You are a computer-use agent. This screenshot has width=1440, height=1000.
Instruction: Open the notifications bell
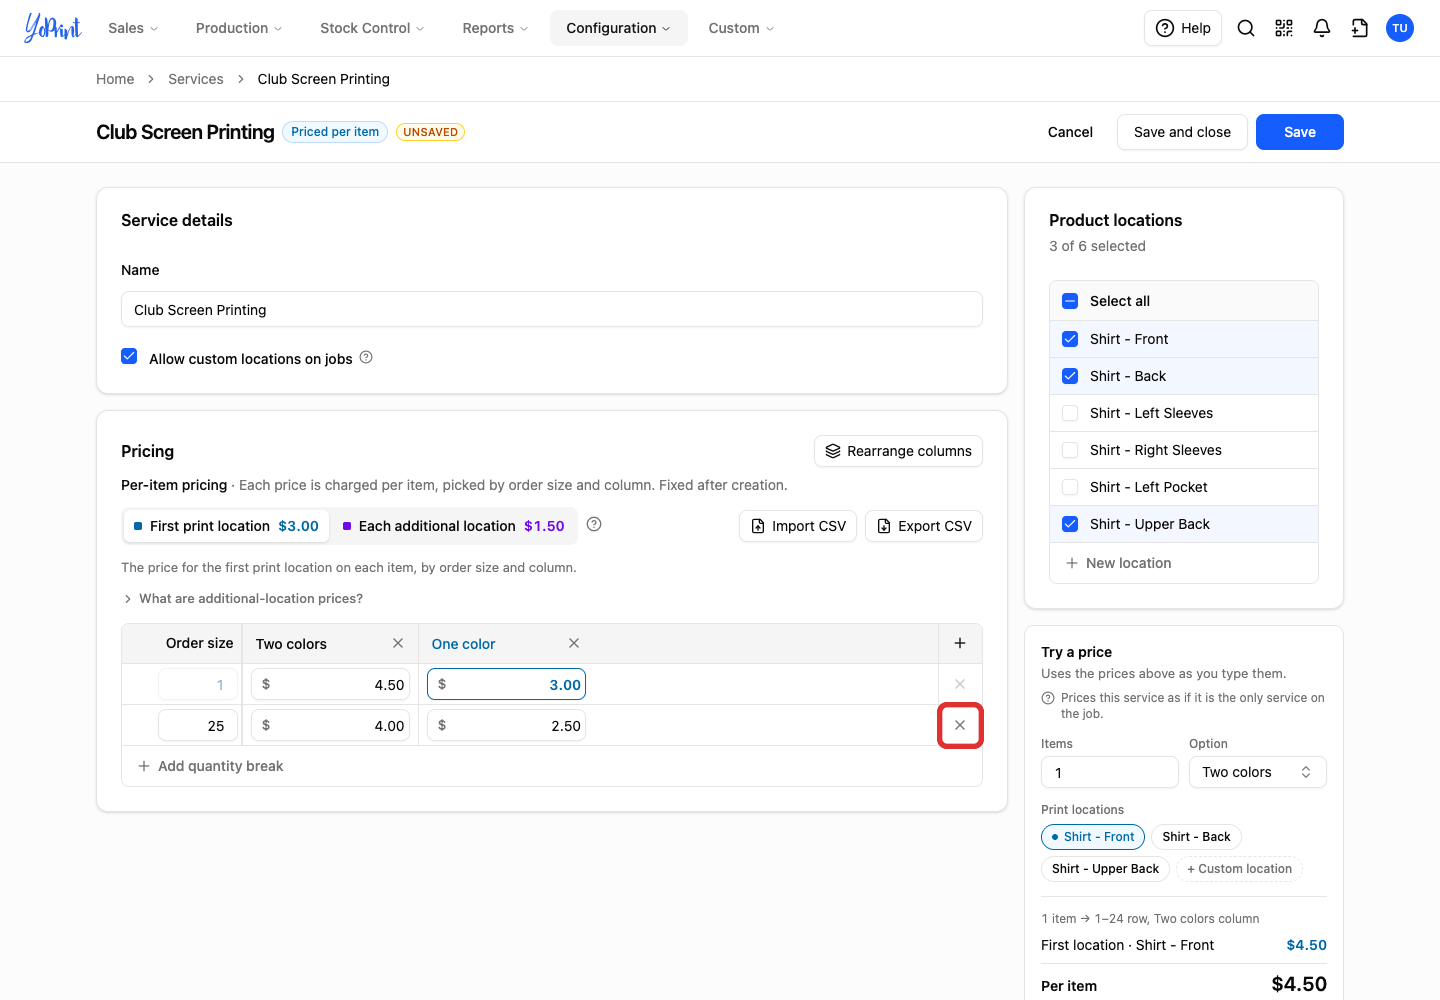pos(1322,28)
